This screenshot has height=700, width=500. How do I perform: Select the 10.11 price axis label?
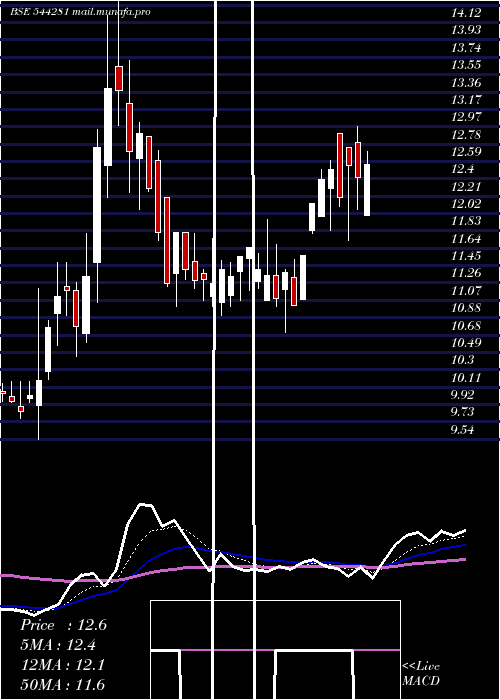[x=466, y=378]
